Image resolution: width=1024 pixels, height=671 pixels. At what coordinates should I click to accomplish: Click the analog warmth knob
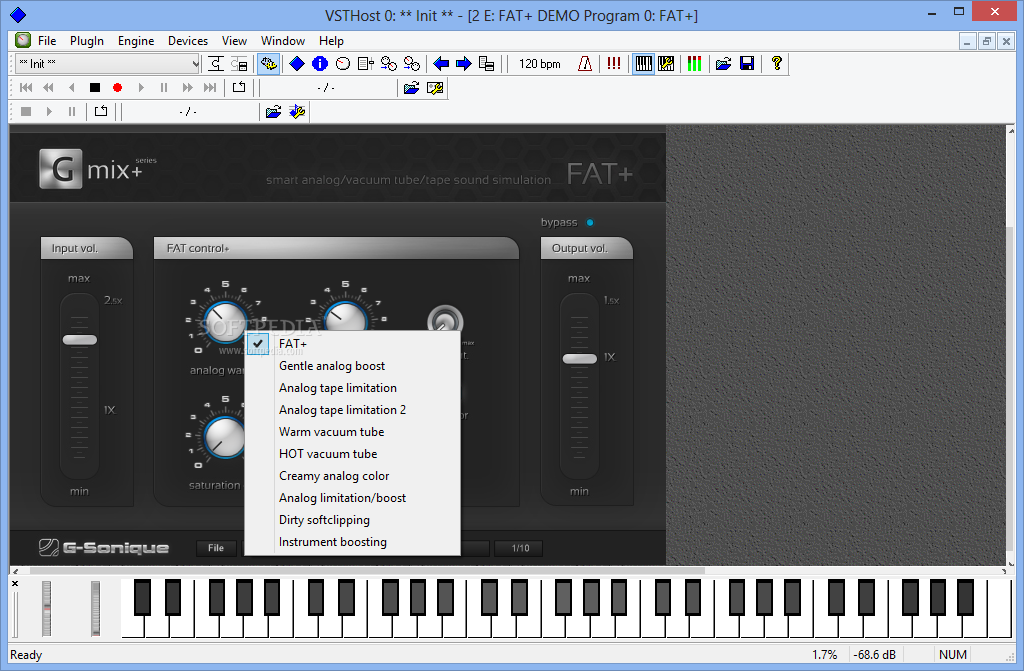pos(225,322)
